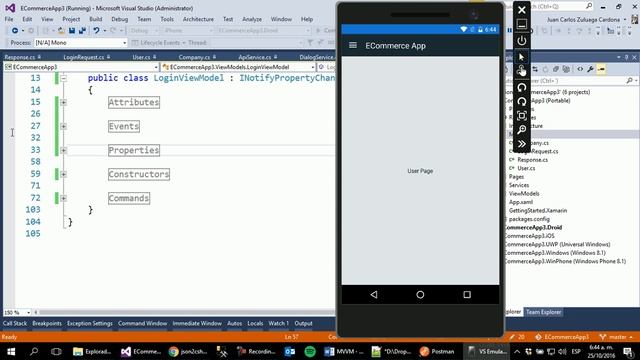The image size is (640, 360).
Task: Open the Undo history dropdown arrow
Action: 104,31
